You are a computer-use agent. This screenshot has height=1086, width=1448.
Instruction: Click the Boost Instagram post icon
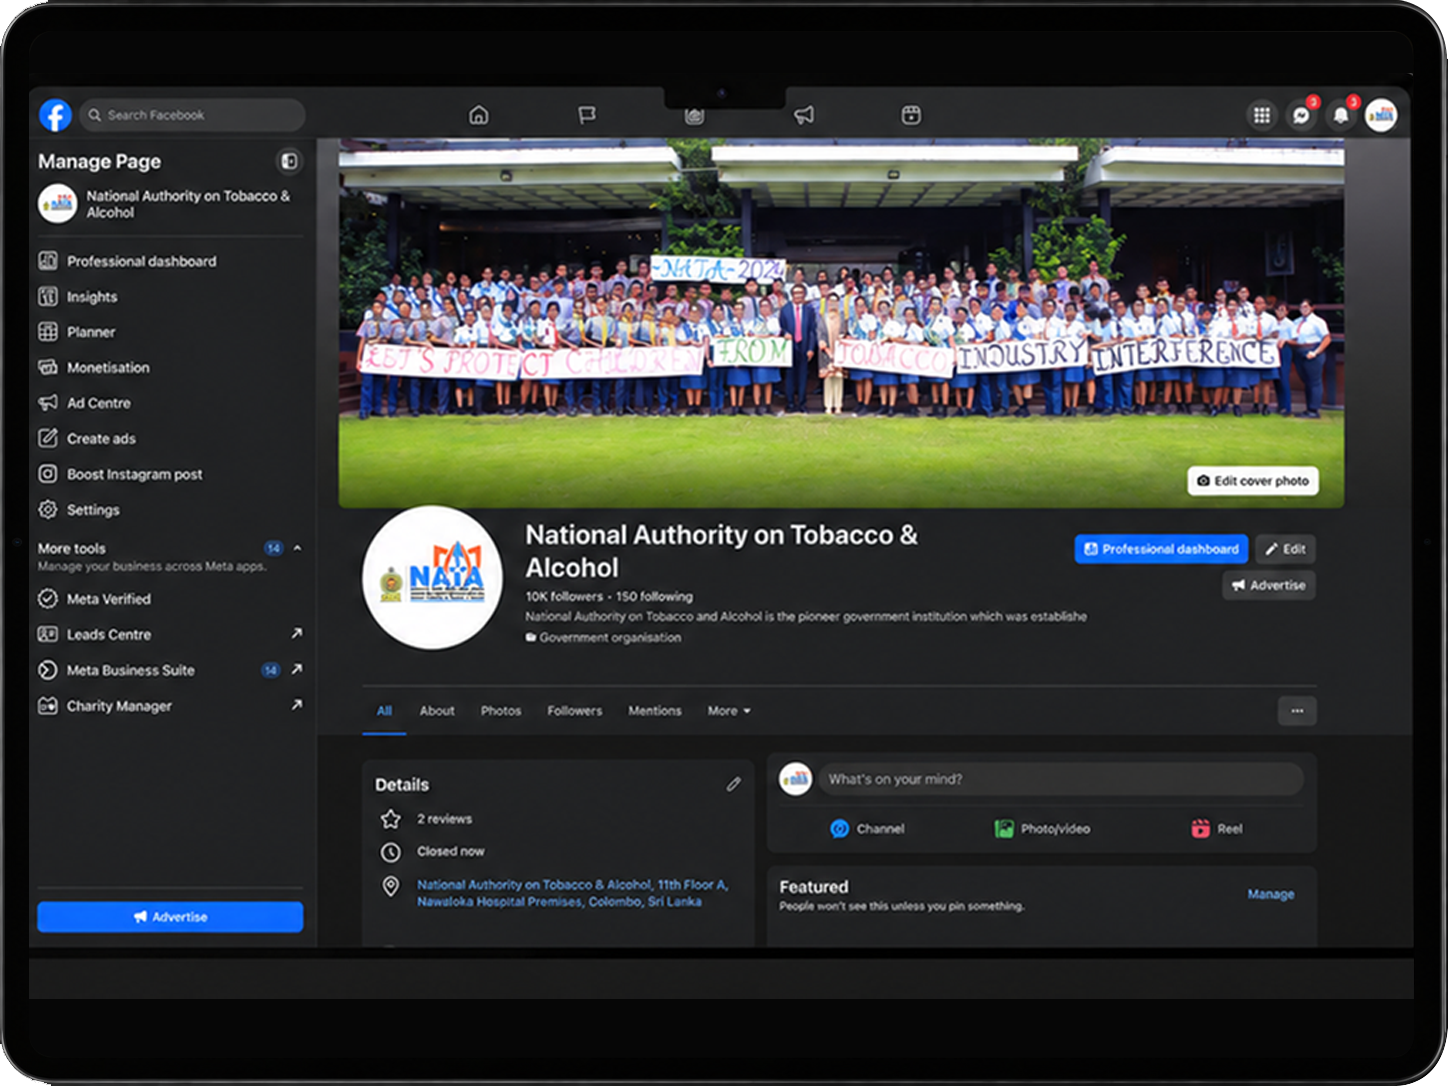48,474
